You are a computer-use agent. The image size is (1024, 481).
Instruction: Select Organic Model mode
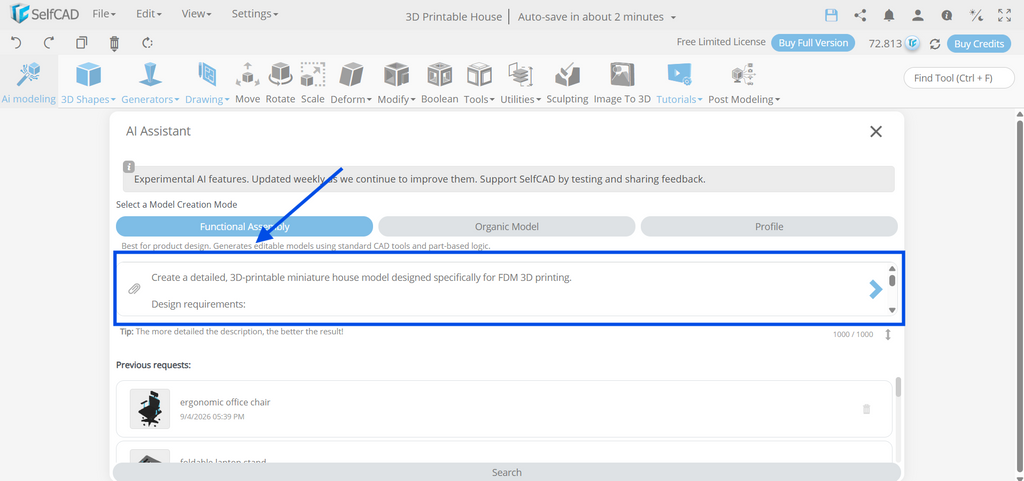(x=507, y=226)
